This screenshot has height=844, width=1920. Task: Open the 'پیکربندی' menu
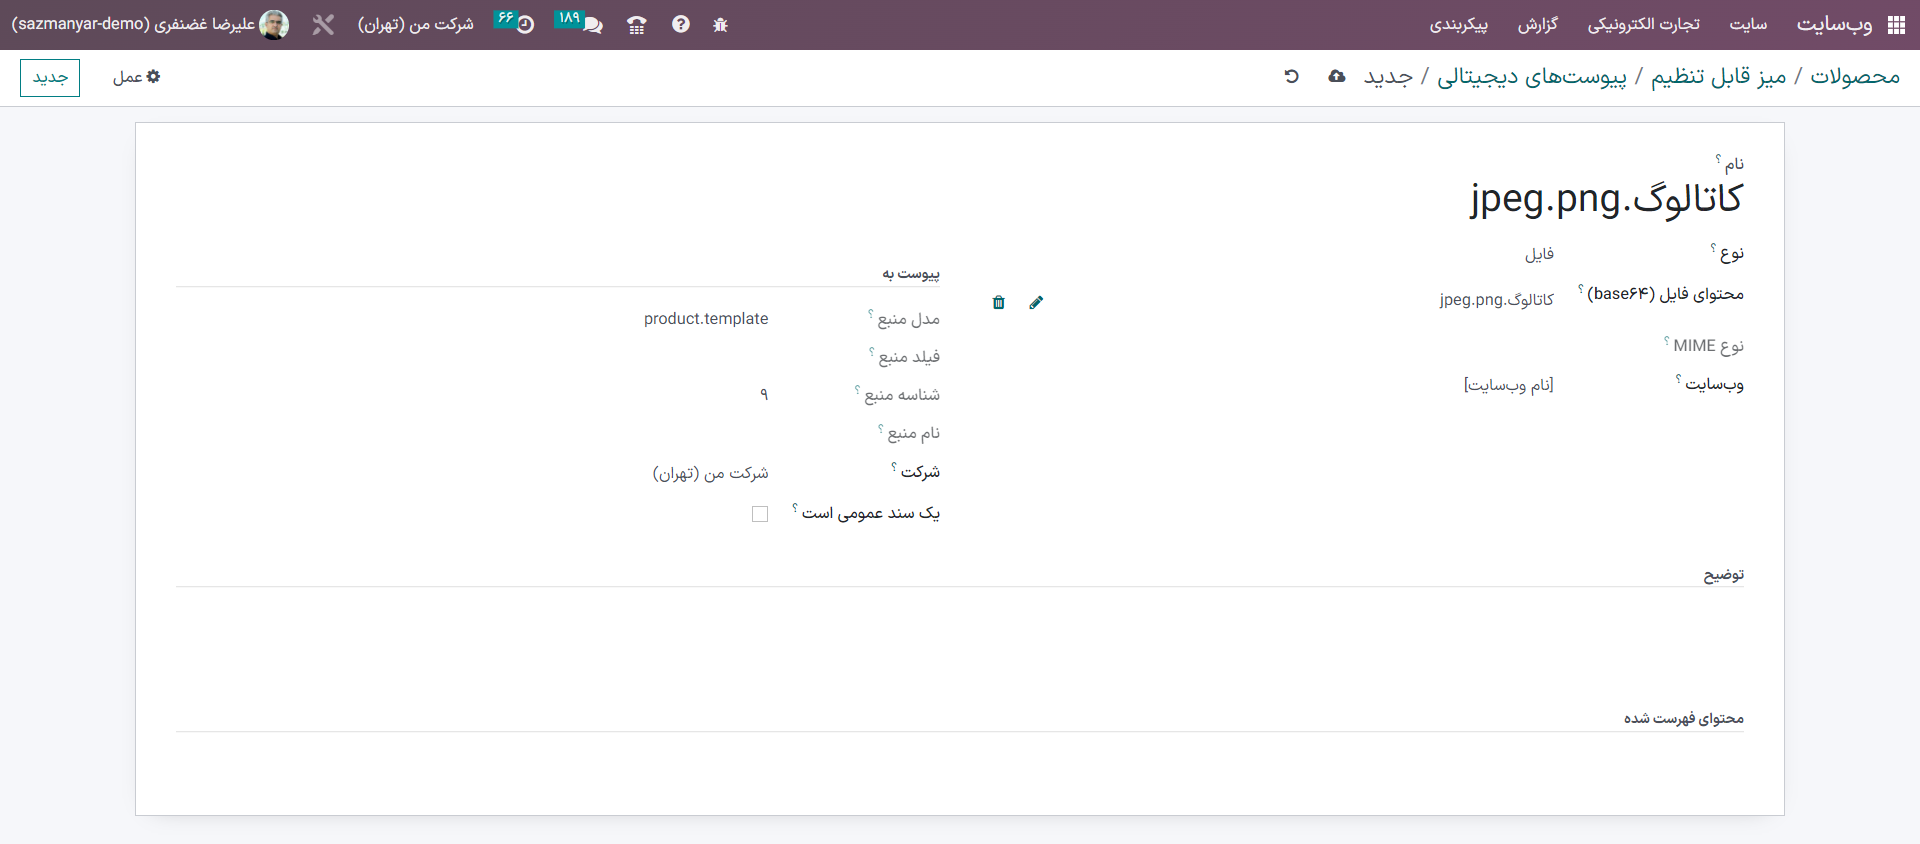pos(1458,25)
